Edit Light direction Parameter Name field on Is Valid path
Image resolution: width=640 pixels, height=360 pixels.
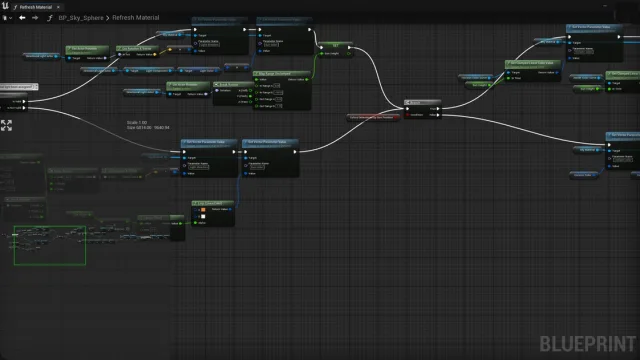(209, 44)
